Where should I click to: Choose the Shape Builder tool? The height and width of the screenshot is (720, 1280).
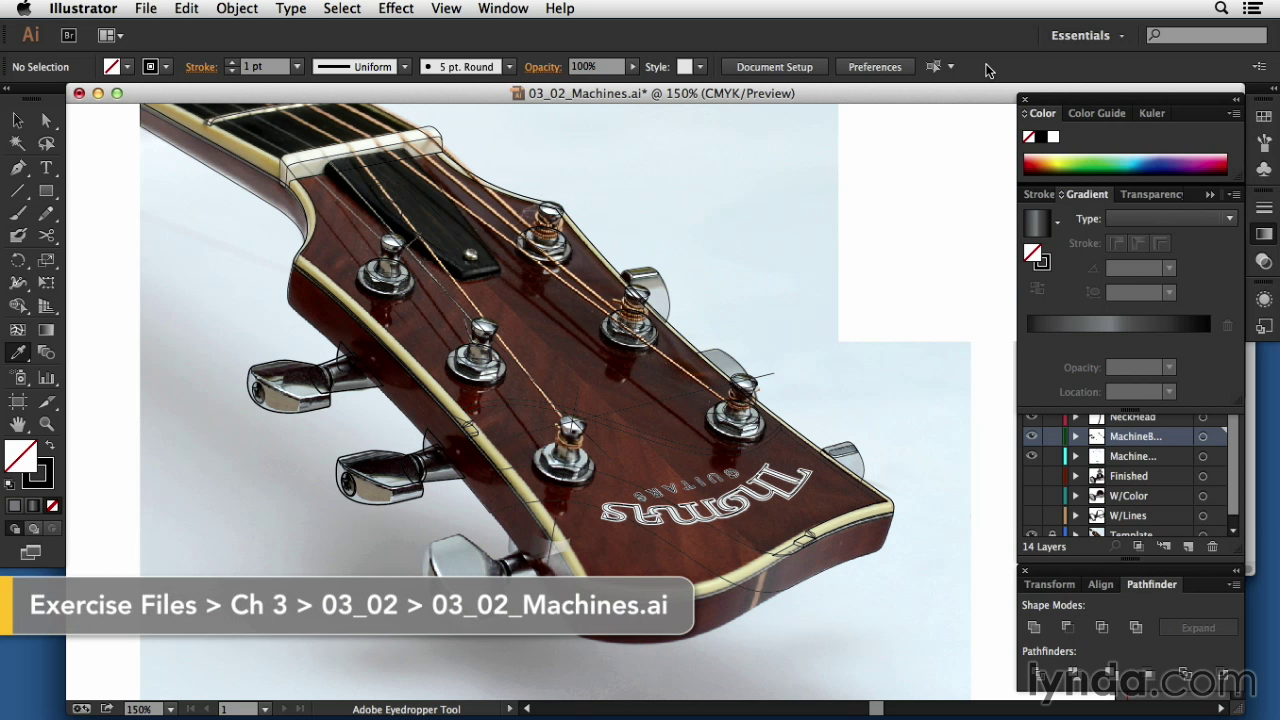(18, 306)
